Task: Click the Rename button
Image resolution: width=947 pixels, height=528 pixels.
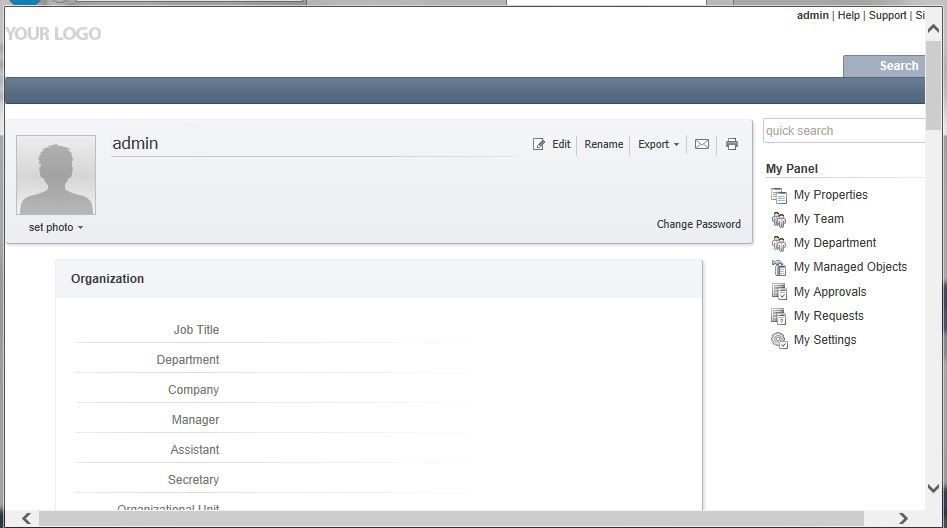Action: [x=603, y=144]
